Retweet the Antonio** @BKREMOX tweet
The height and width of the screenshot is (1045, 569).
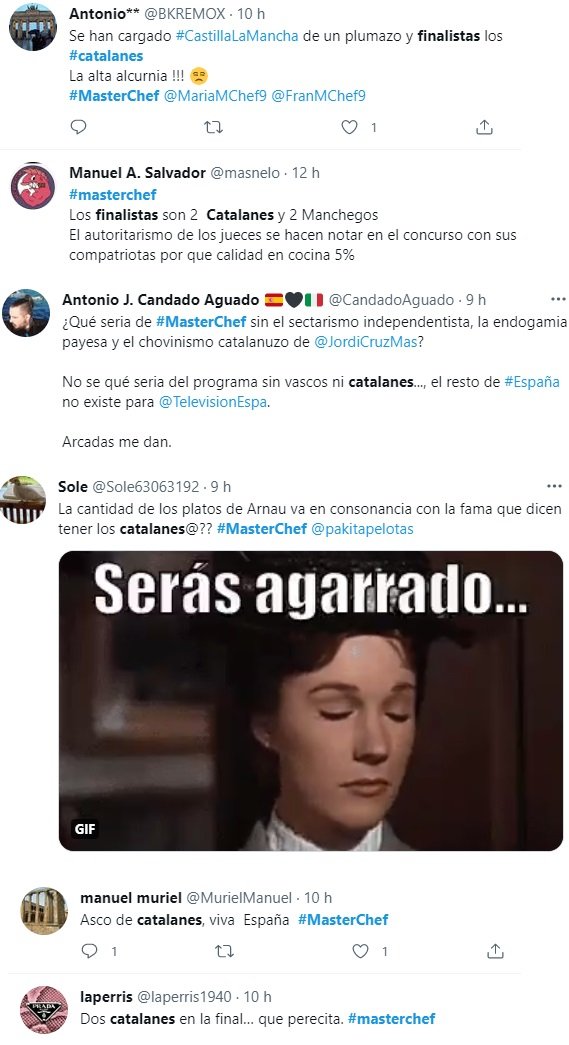click(x=213, y=127)
